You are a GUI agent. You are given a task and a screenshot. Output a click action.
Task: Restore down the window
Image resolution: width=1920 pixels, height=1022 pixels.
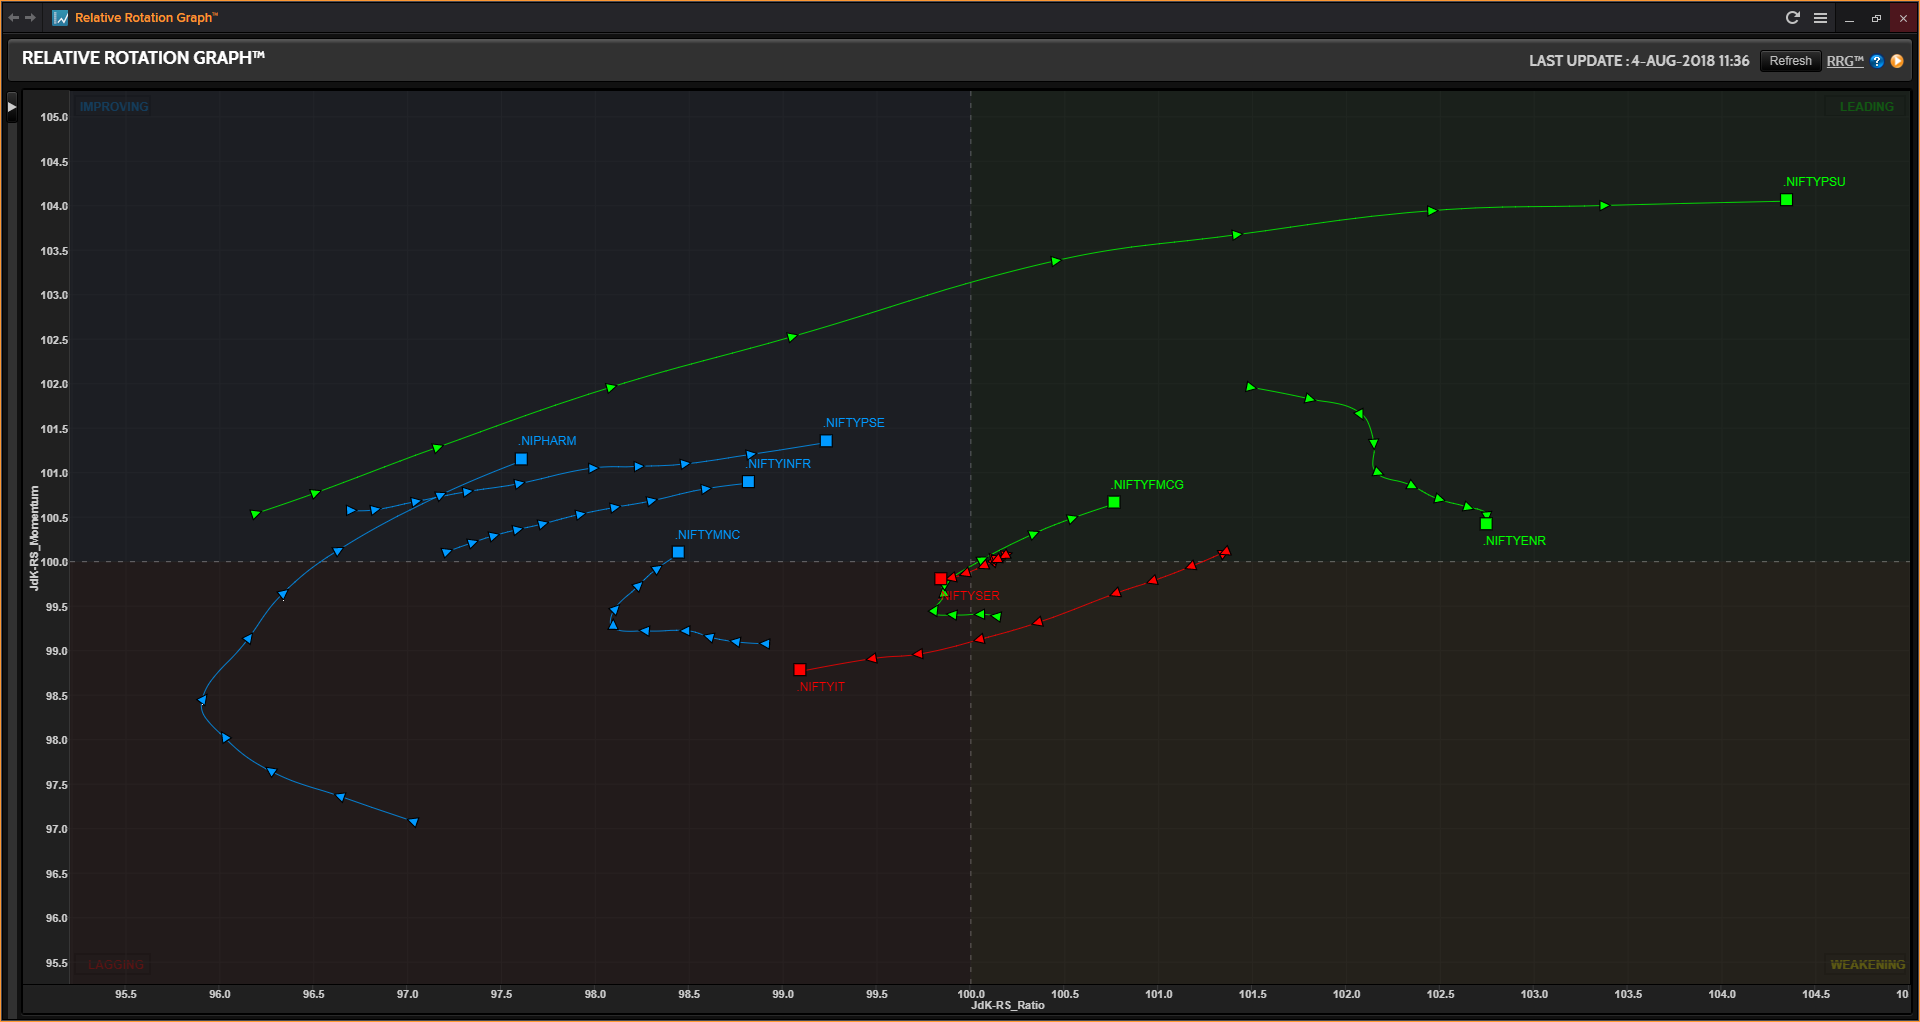coord(1876,18)
